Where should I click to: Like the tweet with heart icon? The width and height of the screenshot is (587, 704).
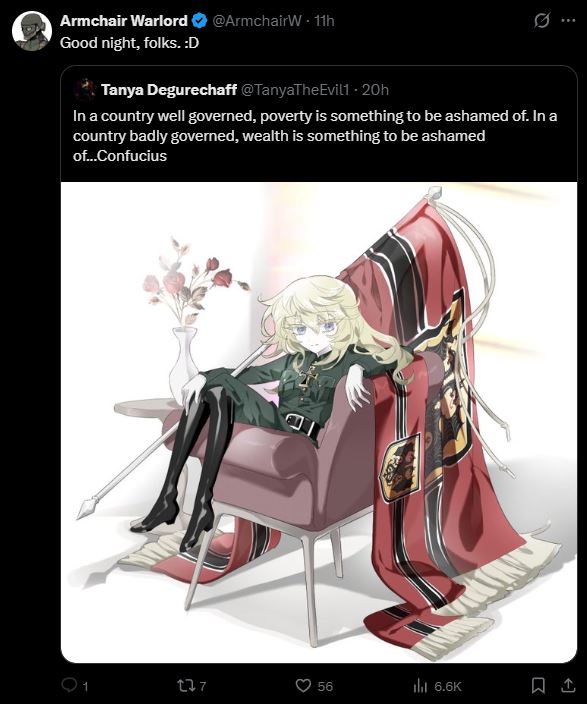303,685
